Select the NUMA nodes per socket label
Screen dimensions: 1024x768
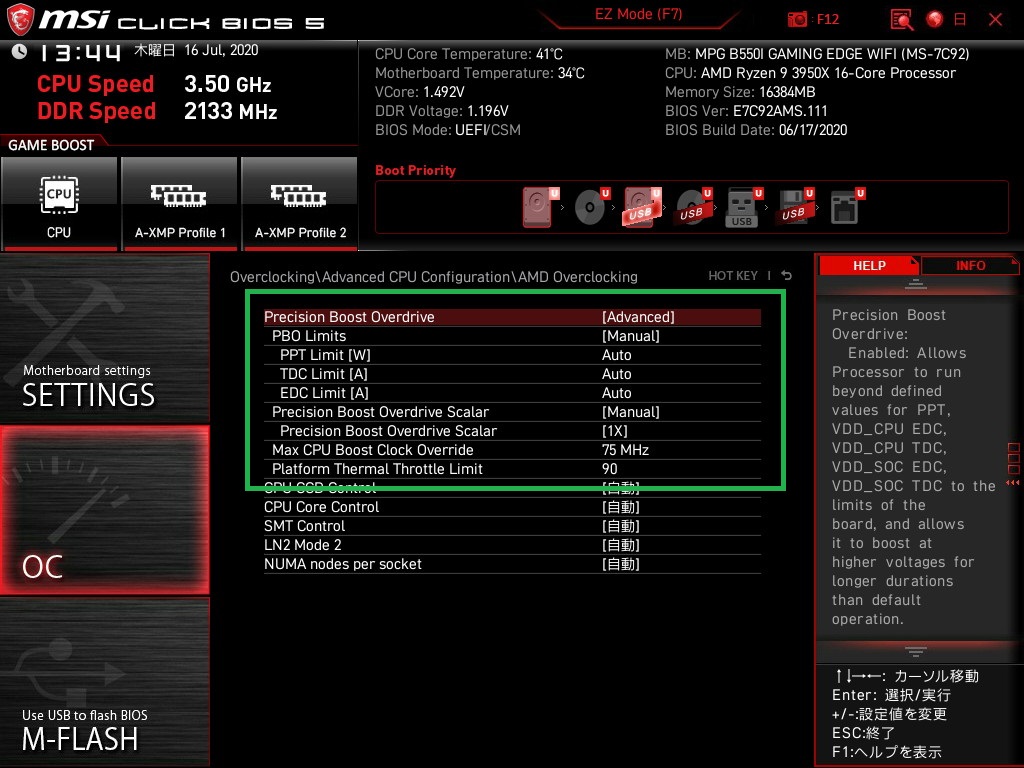tap(342, 564)
